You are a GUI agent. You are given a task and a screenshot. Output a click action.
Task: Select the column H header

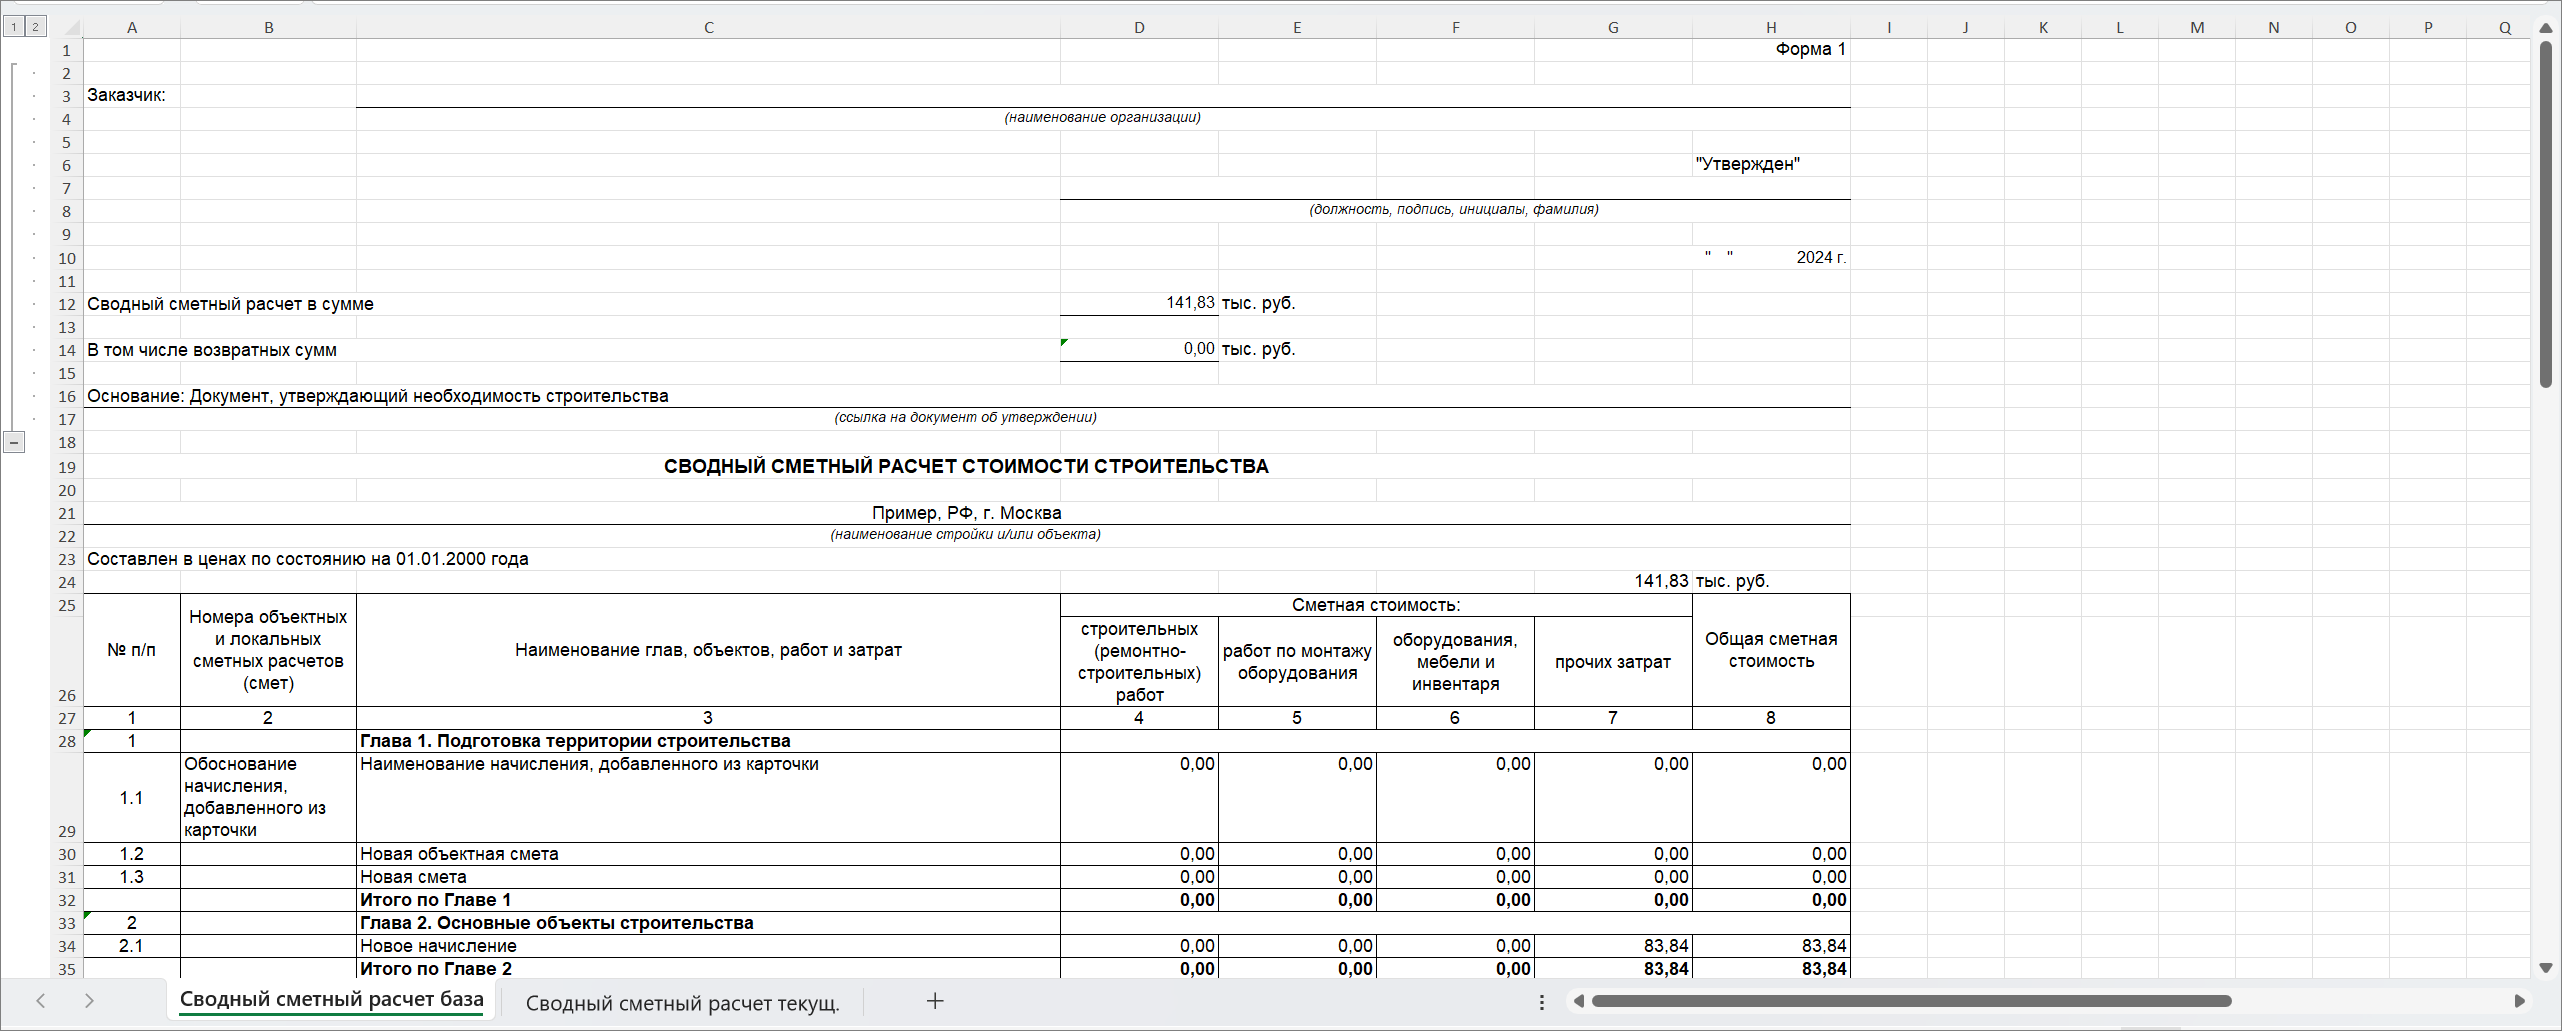pyautogui.click(x=1771, y=28)
